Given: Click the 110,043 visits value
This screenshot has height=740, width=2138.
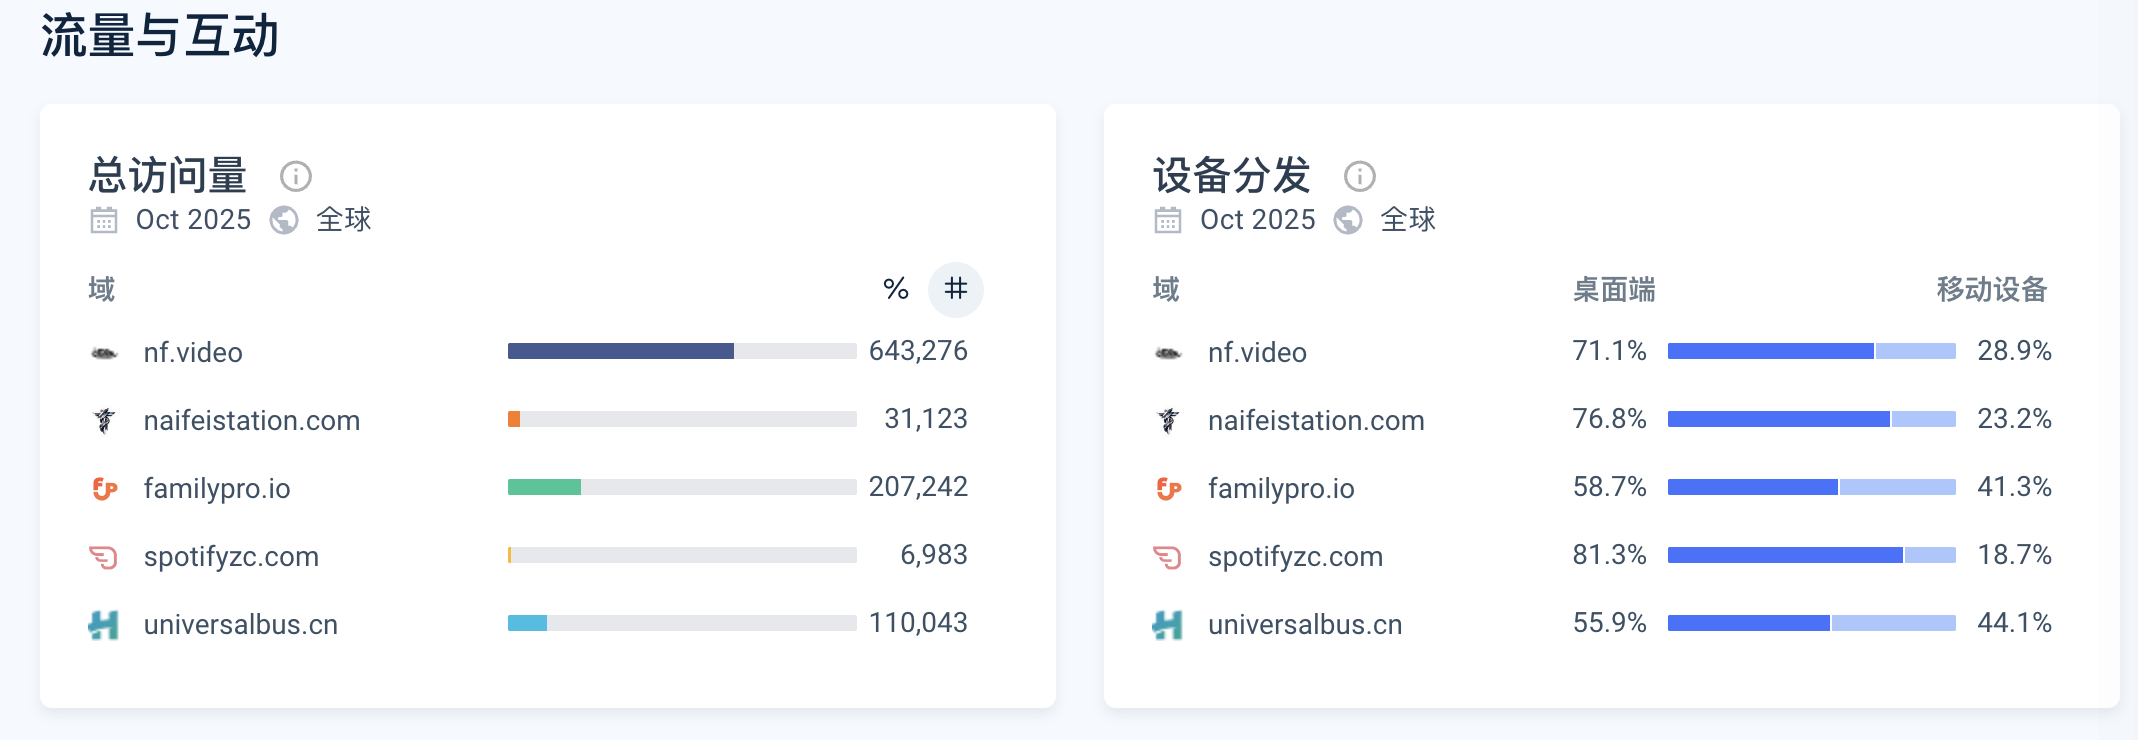Looking at the screenshot, I should [x=918, y=623].
